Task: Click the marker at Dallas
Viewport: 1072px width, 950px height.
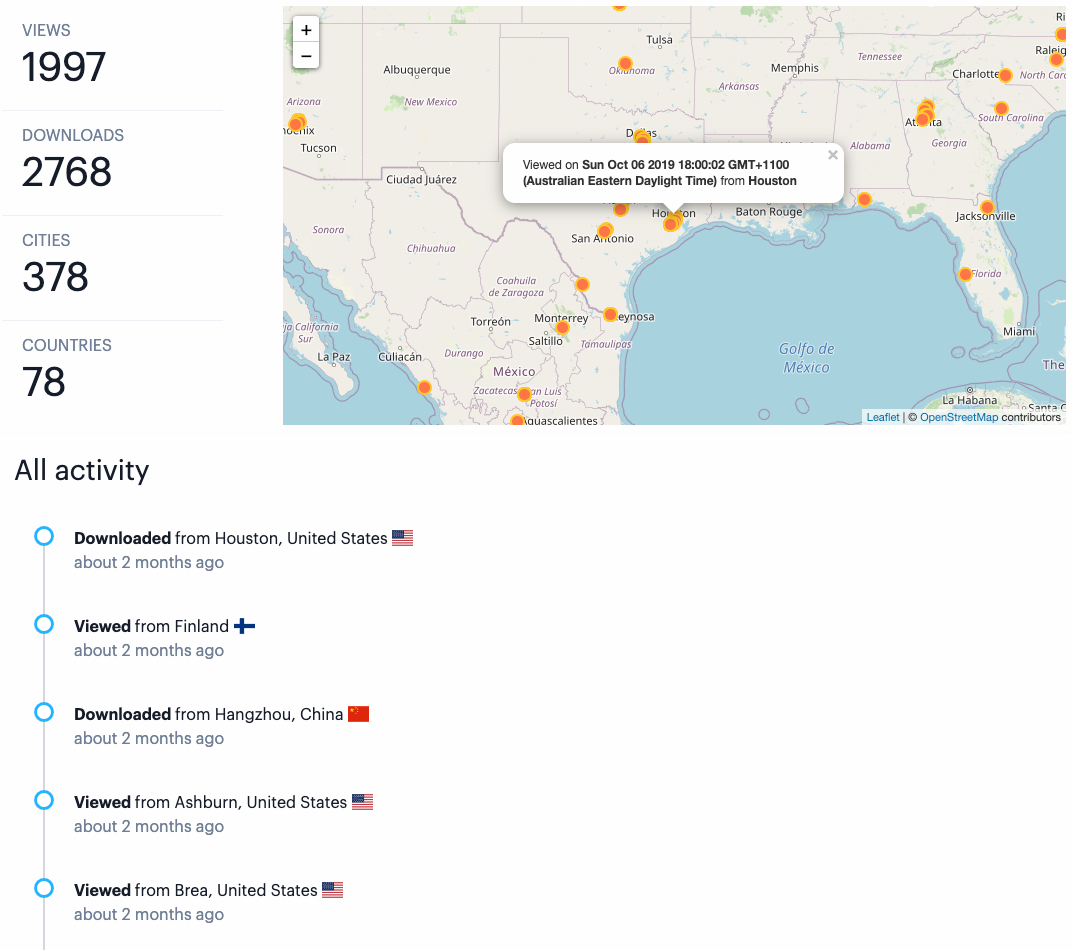Action: click(641, 137)
